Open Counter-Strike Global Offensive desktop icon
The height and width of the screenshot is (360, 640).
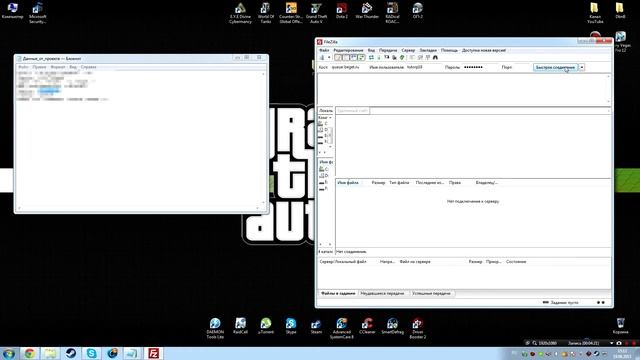291,13
